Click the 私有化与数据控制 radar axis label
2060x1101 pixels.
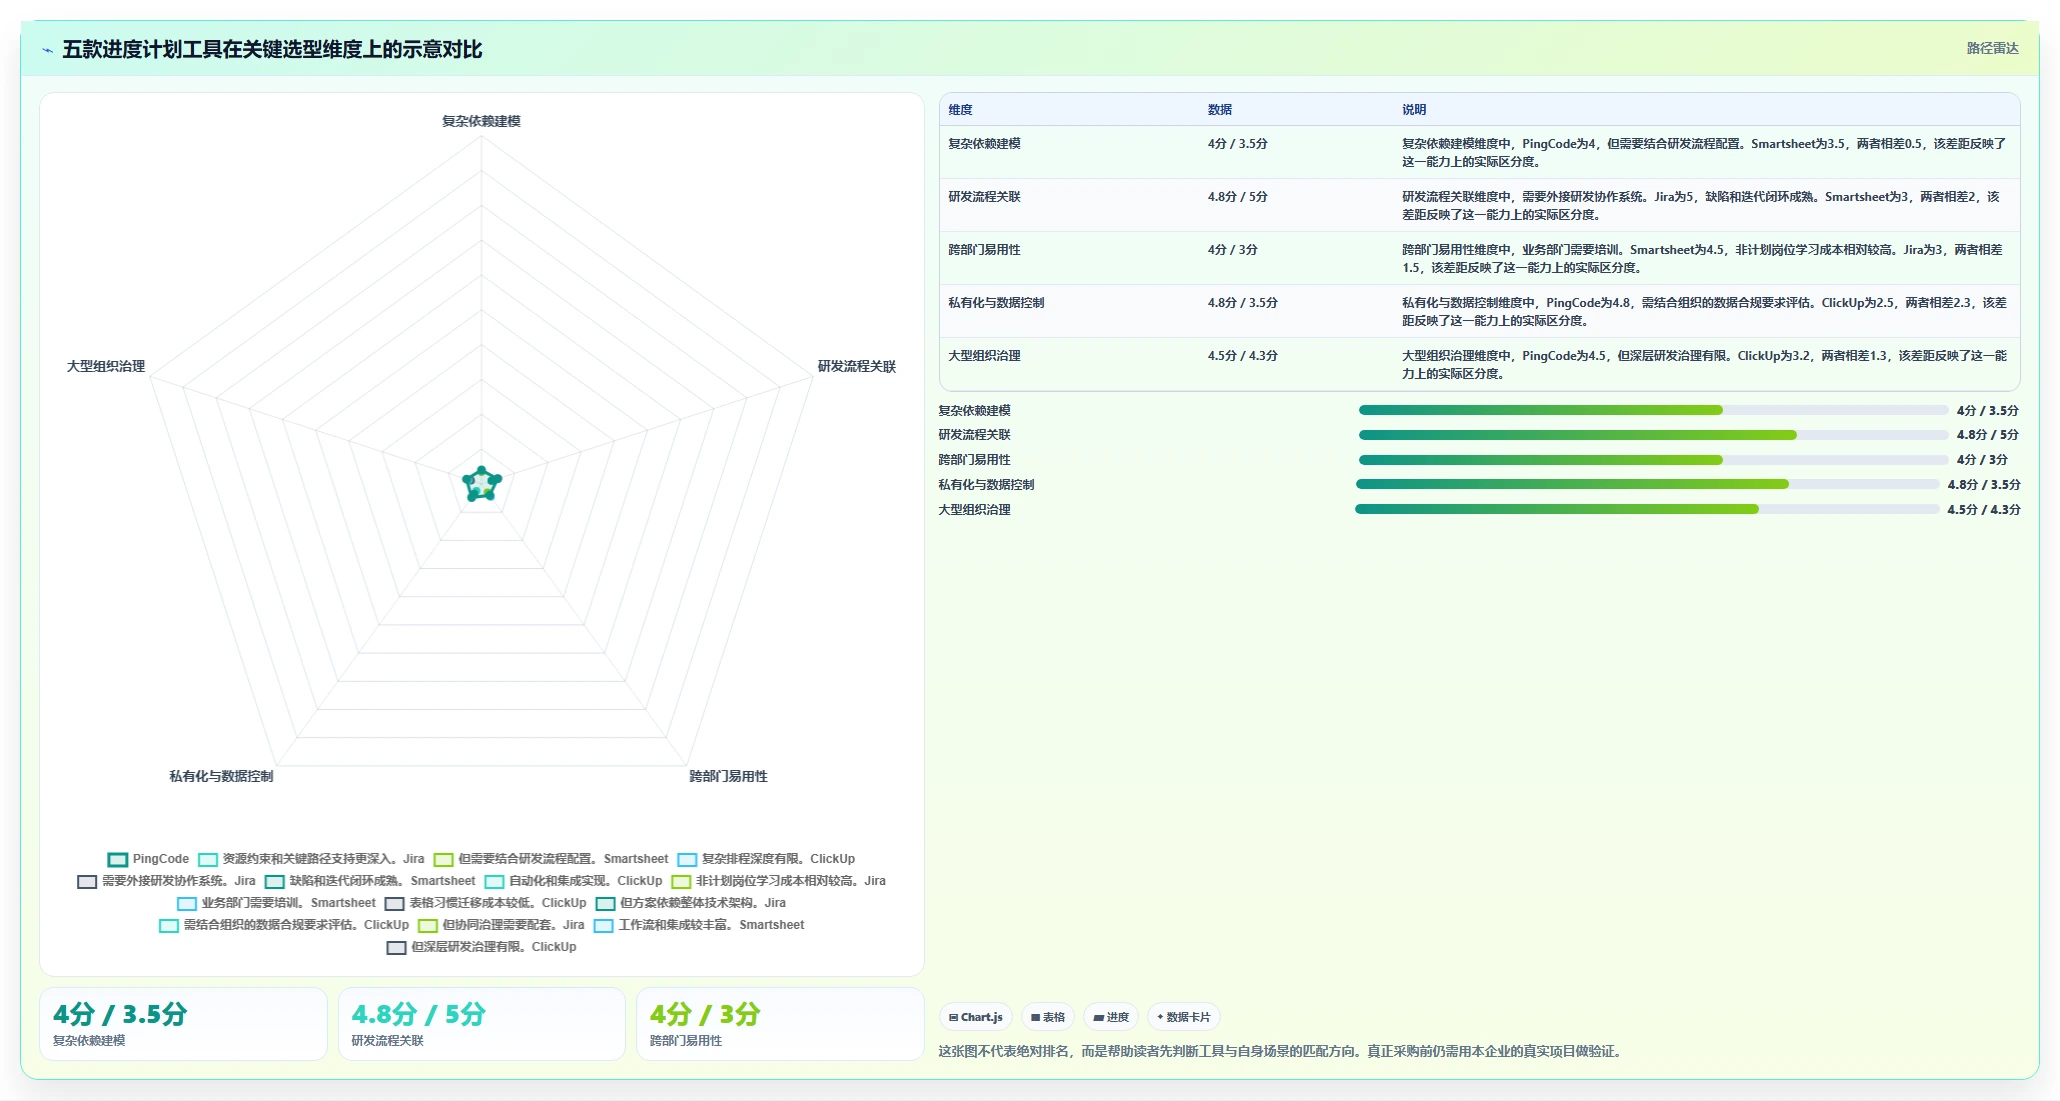pos(221,776)
